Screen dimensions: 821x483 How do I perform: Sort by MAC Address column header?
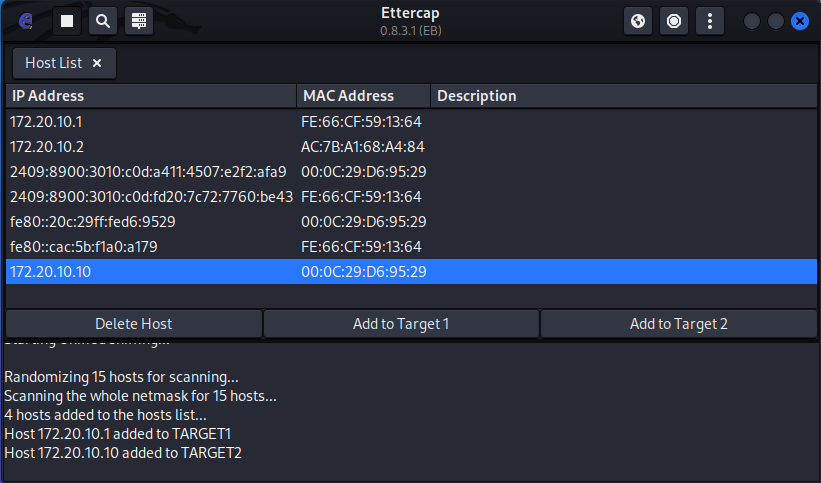tap(363, 96)
